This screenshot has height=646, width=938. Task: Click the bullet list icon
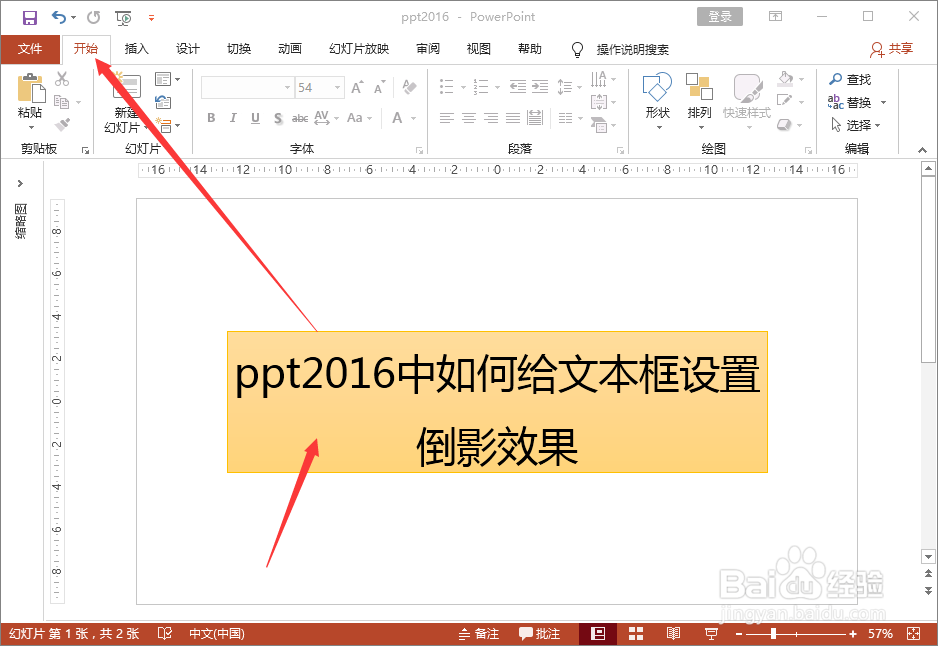point(447,87)
